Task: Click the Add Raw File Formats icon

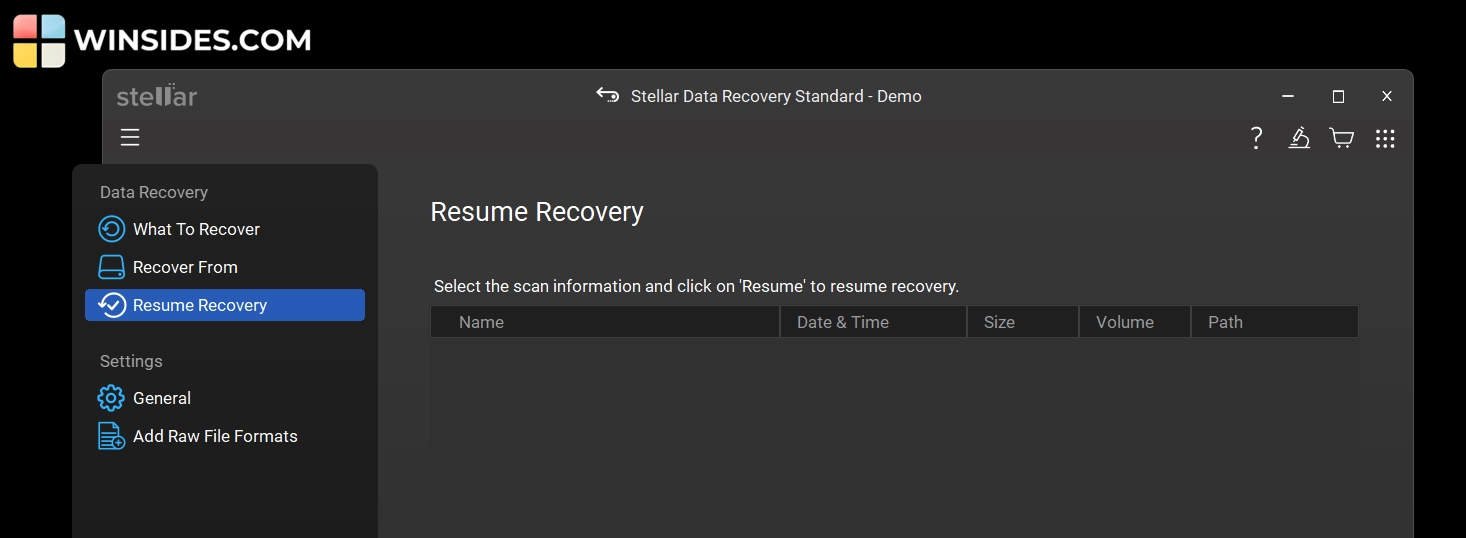Action: [x=111, y=436]
